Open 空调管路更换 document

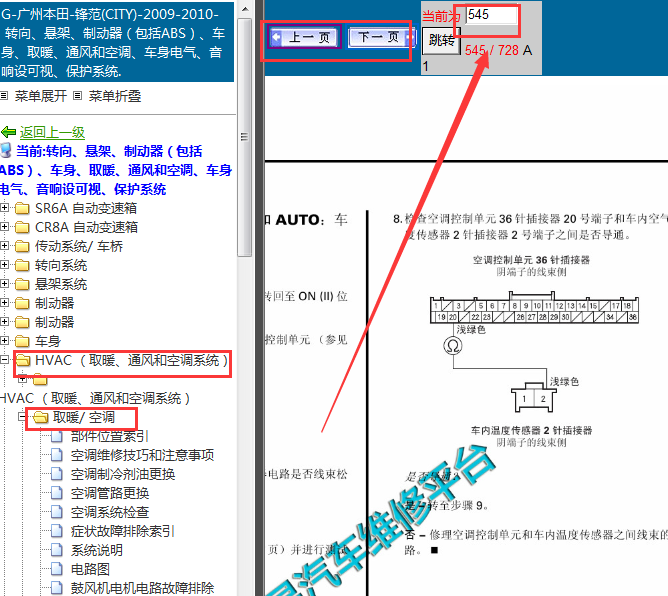pyautogui.click(x=110, y=493)
